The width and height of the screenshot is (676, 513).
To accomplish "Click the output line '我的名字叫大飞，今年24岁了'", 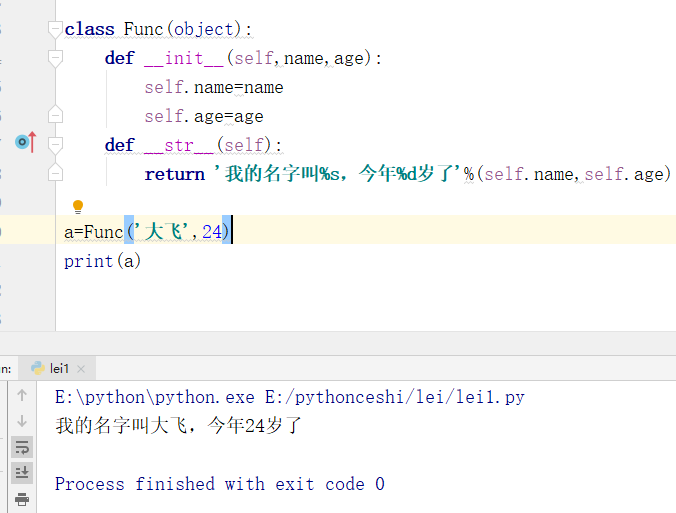I will click(x=178, y=425).
